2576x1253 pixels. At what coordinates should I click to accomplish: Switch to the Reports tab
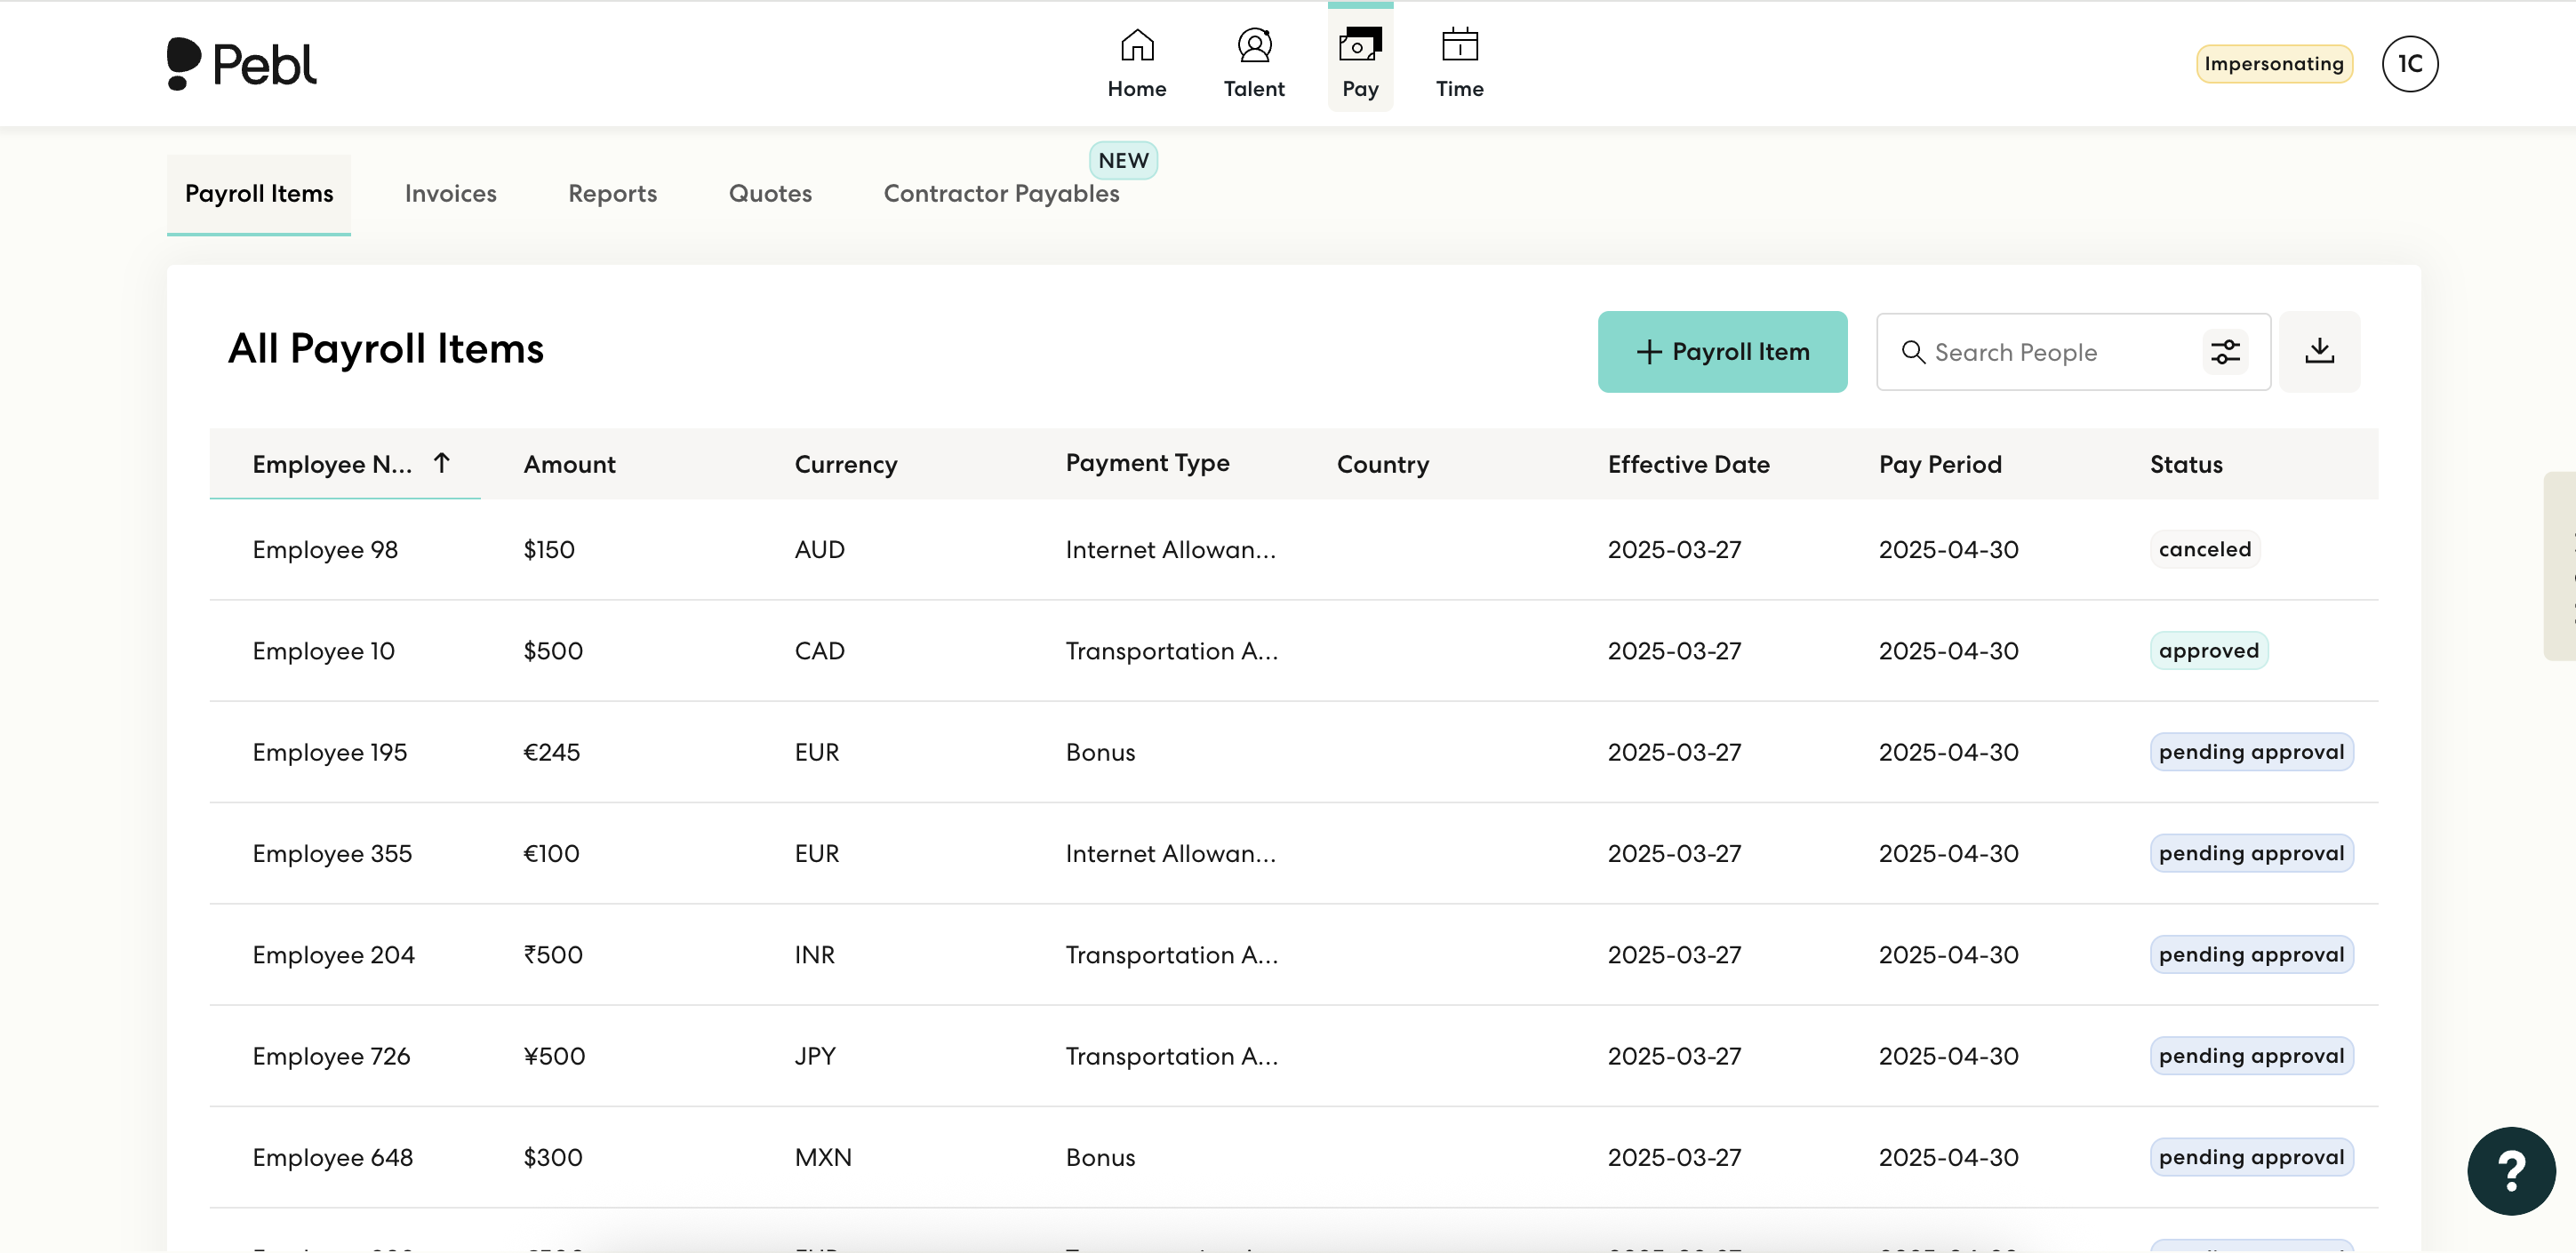612,194
